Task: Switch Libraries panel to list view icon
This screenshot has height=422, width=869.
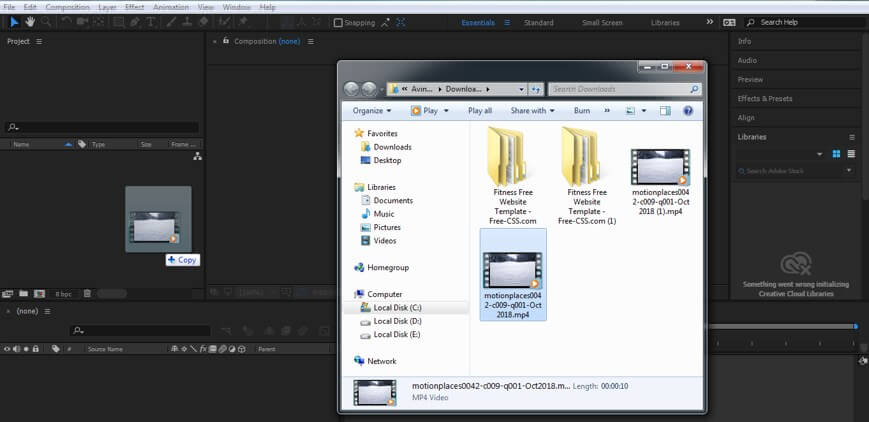Action: (x=850, y=154)
